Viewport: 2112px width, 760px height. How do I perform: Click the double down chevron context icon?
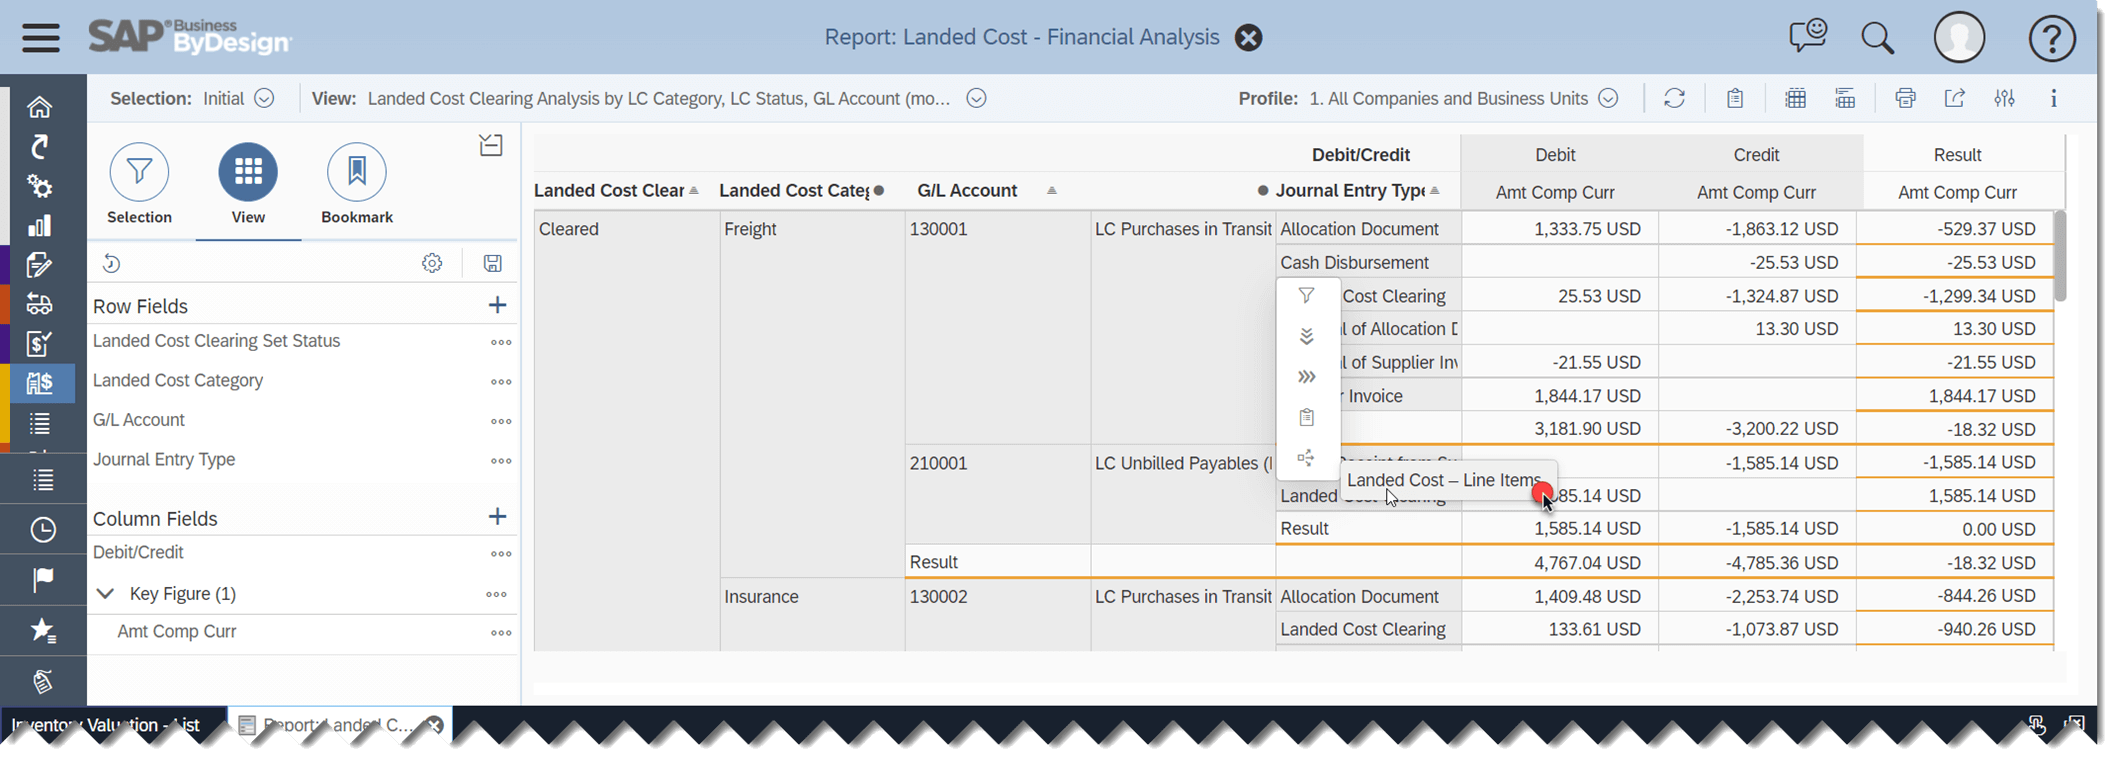point(1306,336)
